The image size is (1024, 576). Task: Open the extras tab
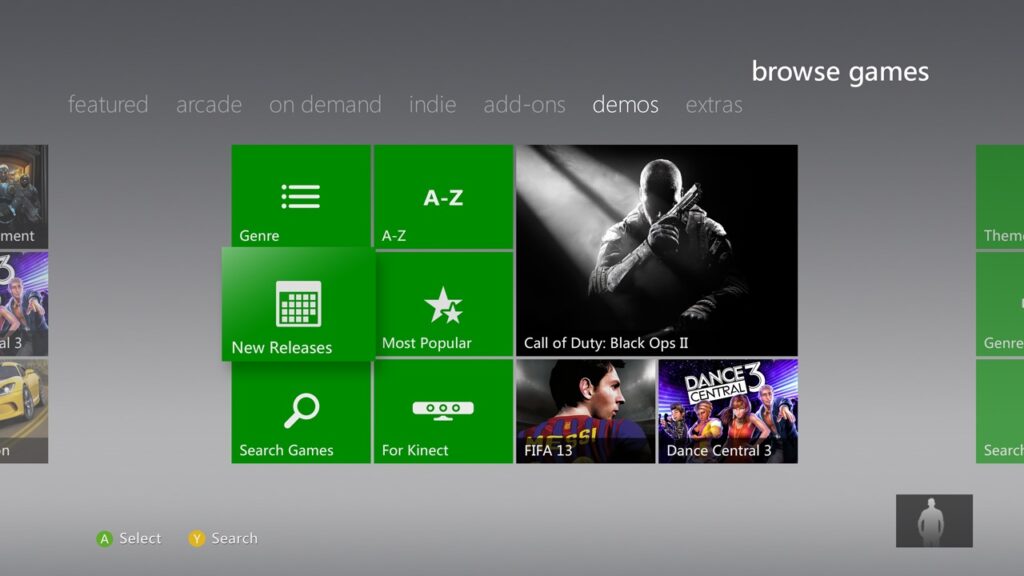[x=715, y=104]
